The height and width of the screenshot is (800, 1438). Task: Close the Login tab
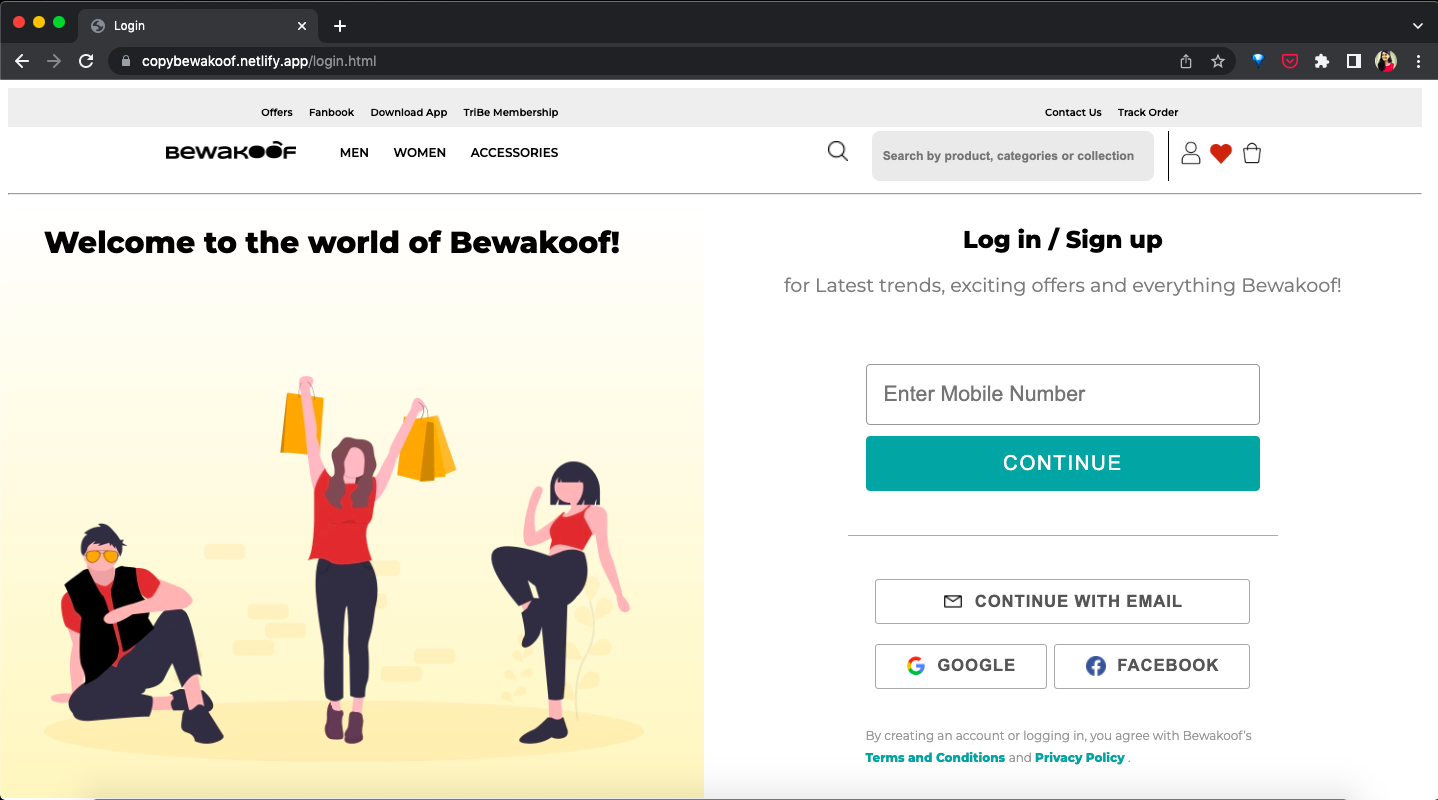pos(302,26)
